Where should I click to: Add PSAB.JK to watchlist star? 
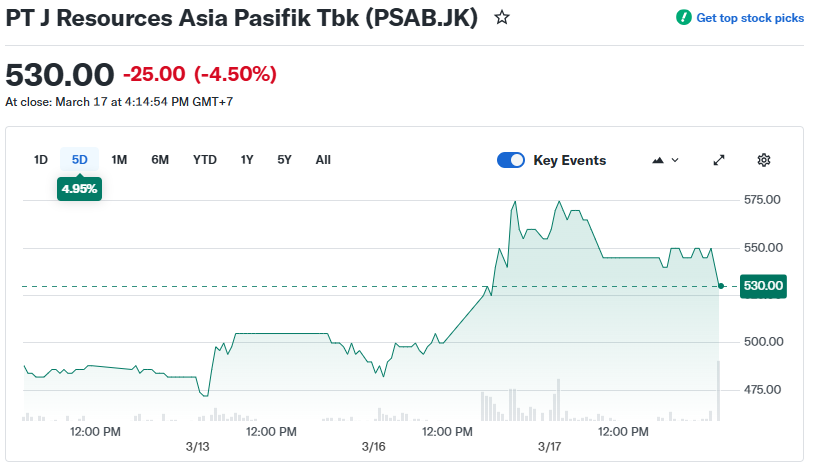coord(502,18)
